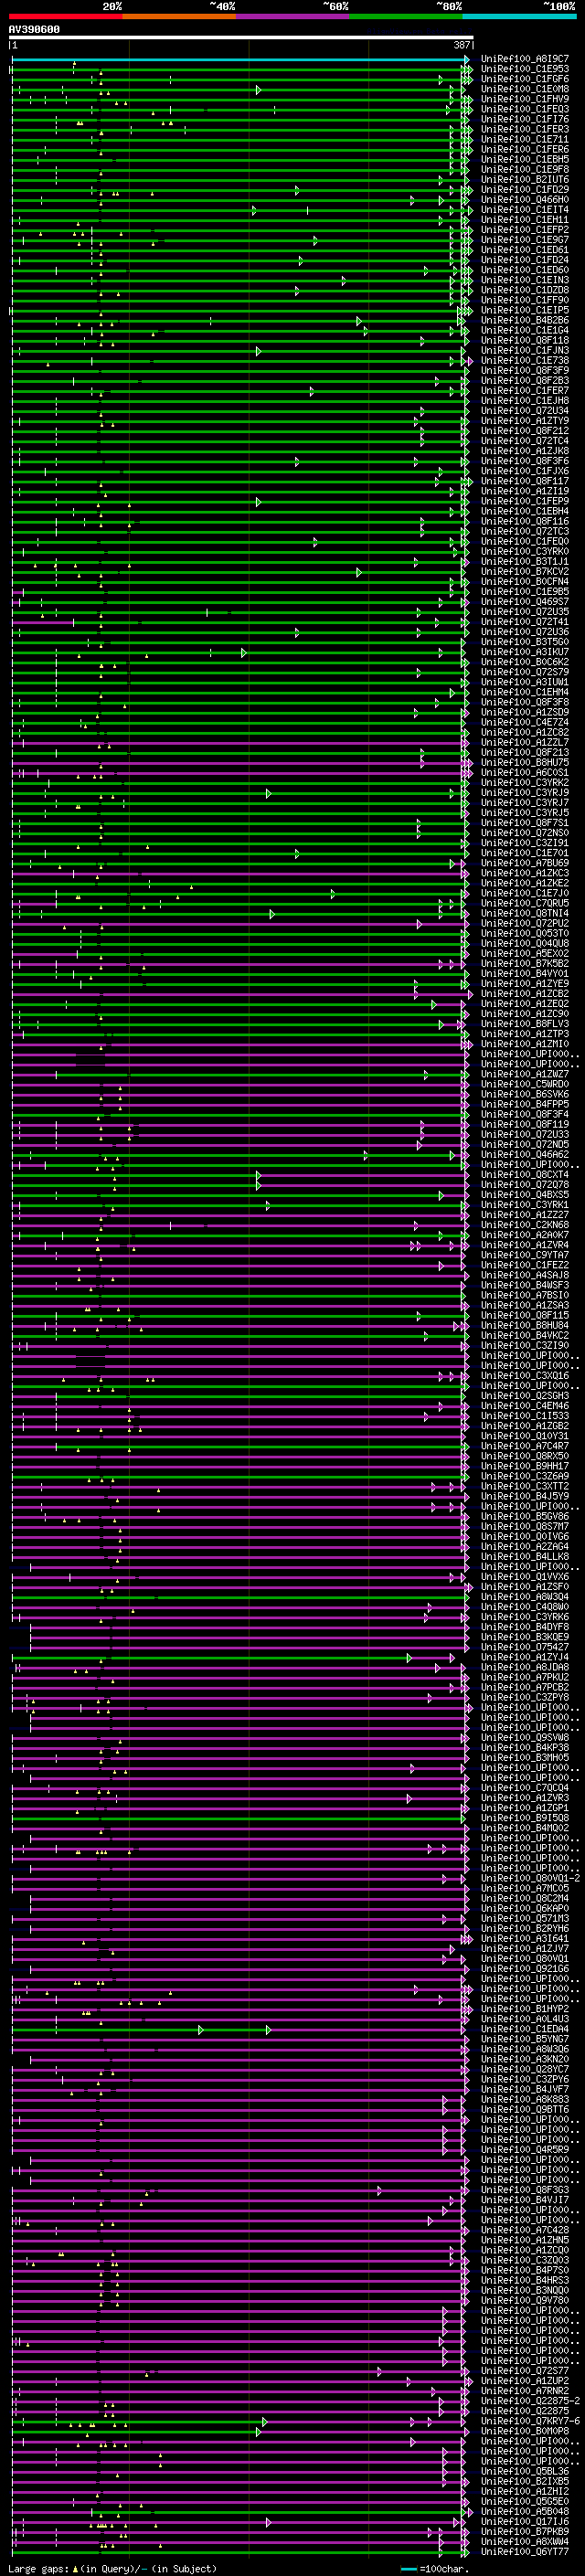Click the green ~80% identity legend segment
Viewport: 585px width, 2576px height.
(406, 16)
